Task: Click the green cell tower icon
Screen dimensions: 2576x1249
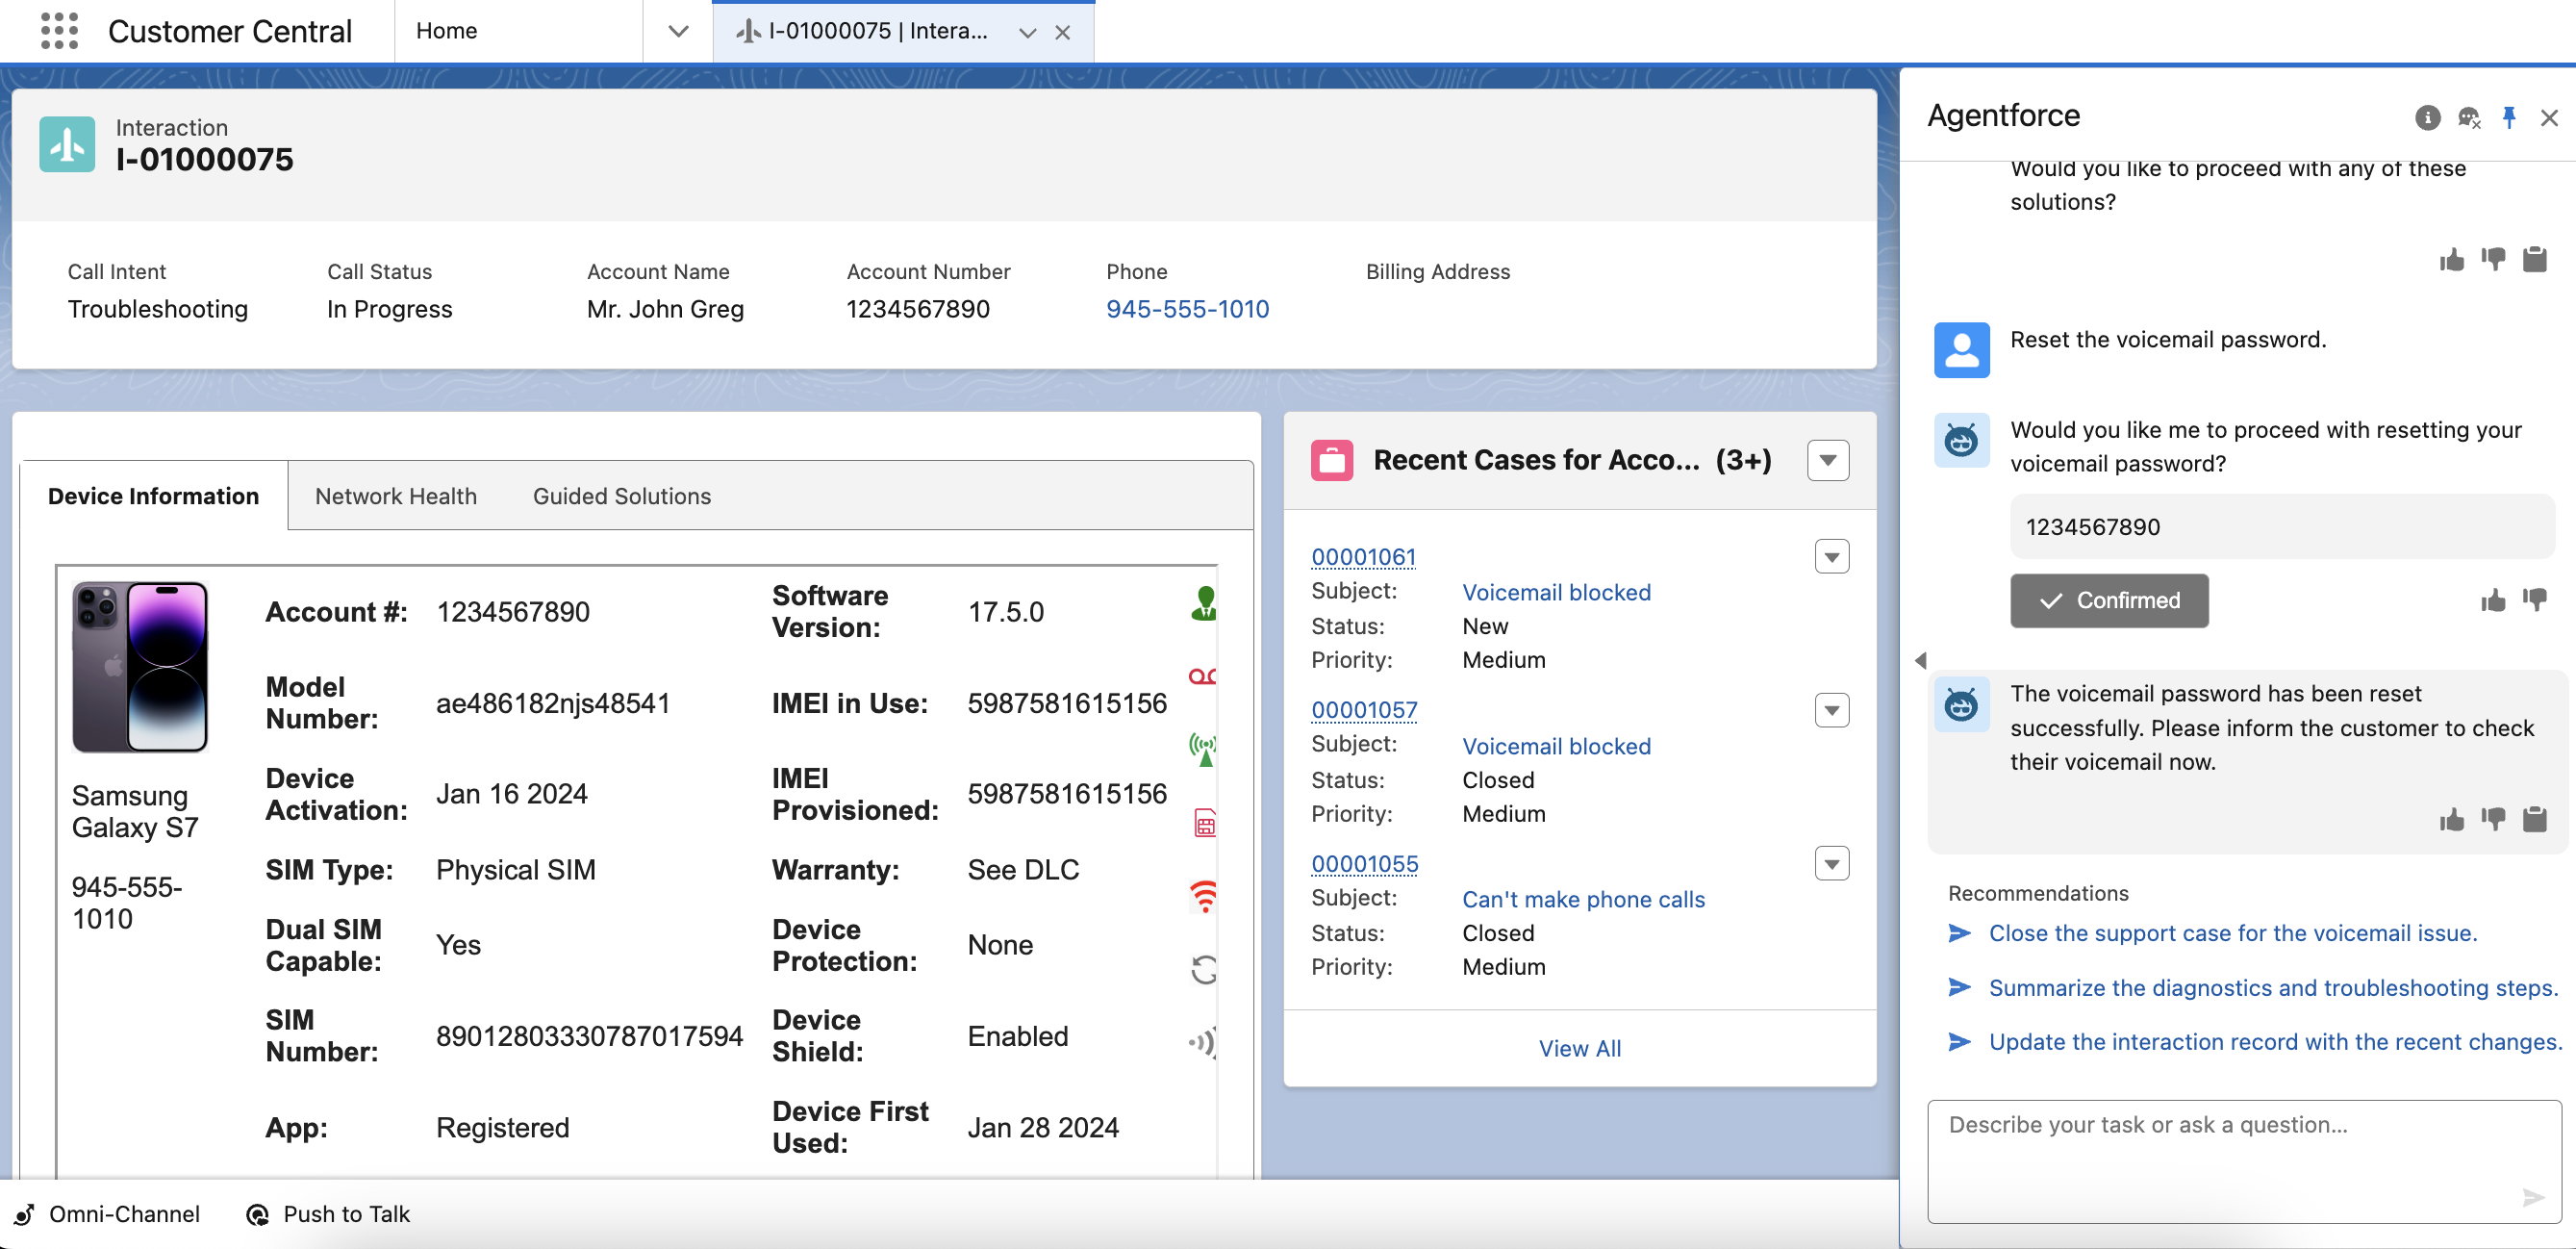Action: point(1203,749)
